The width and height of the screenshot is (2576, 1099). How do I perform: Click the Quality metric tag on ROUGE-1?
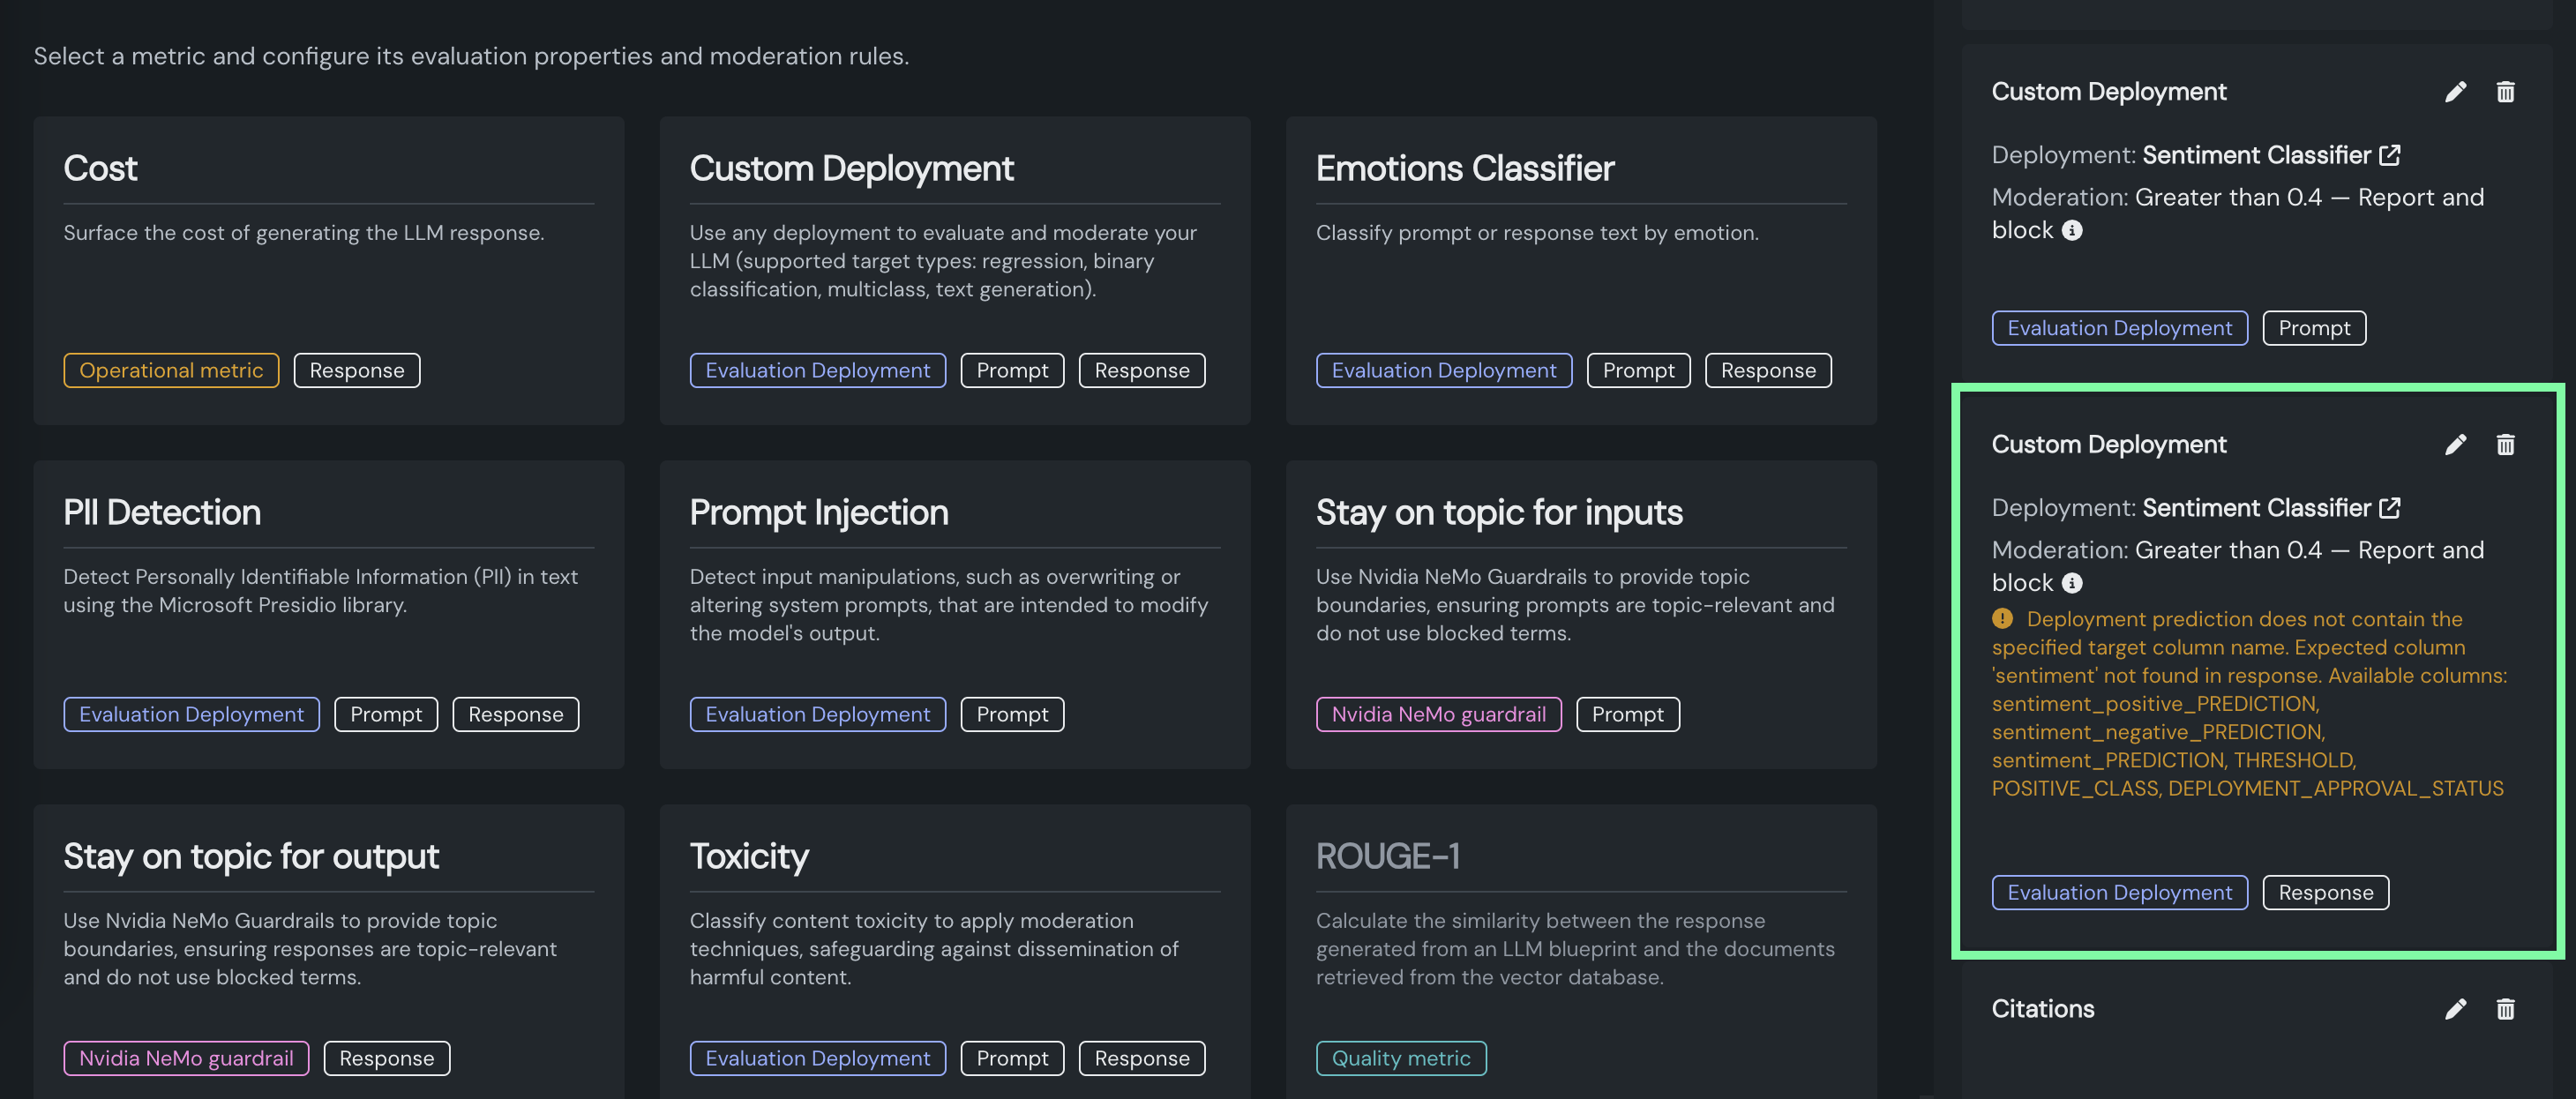(x=1400, y=1059)
